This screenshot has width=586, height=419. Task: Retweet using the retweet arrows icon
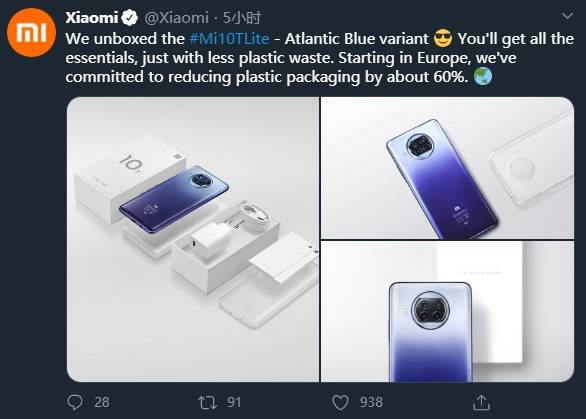(x=207, y=403)
